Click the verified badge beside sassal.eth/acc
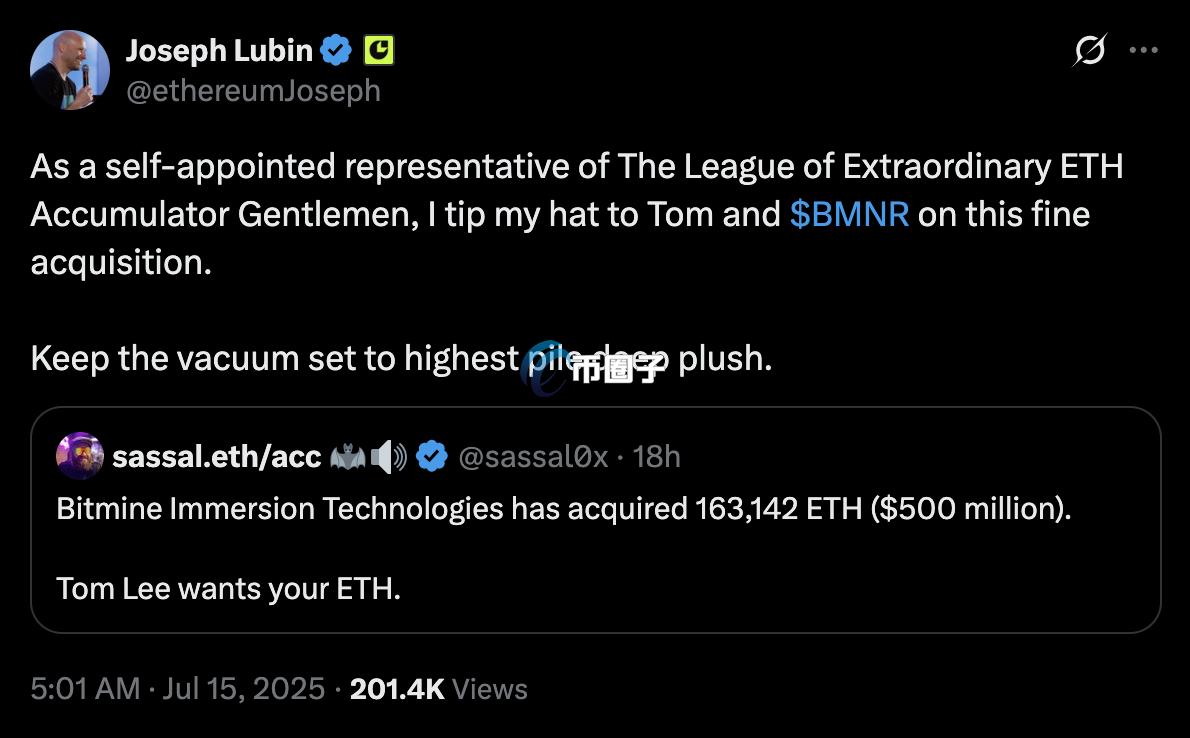This screenshot has height=738, width=1190. pyautogui.click(x=431, y=457)
